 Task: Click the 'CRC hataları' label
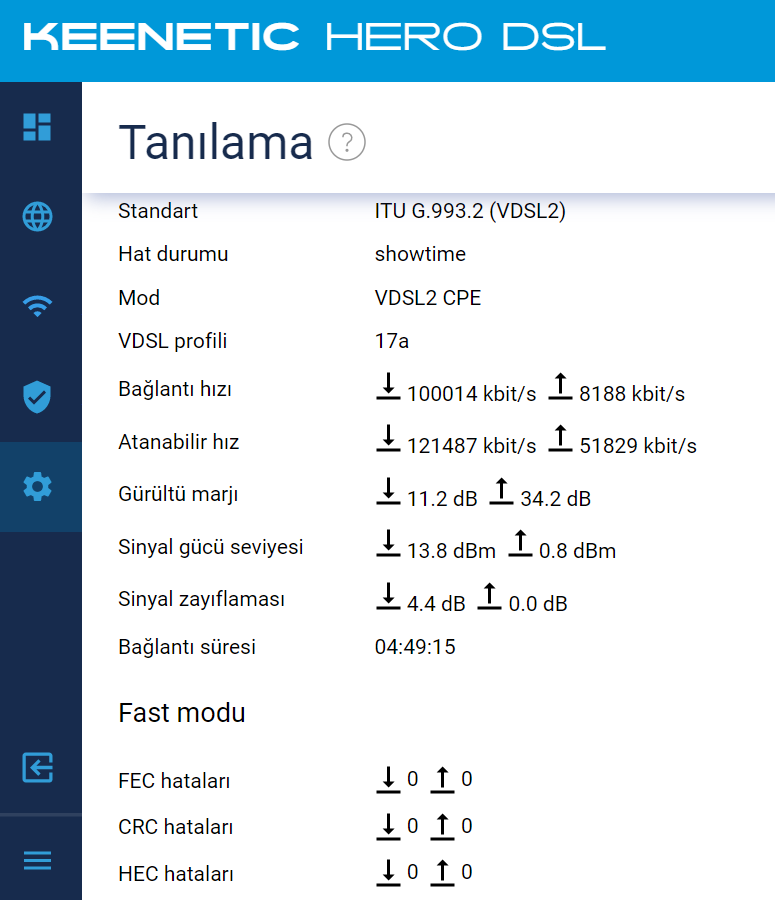pyautogui.click(x=176, y=827)
